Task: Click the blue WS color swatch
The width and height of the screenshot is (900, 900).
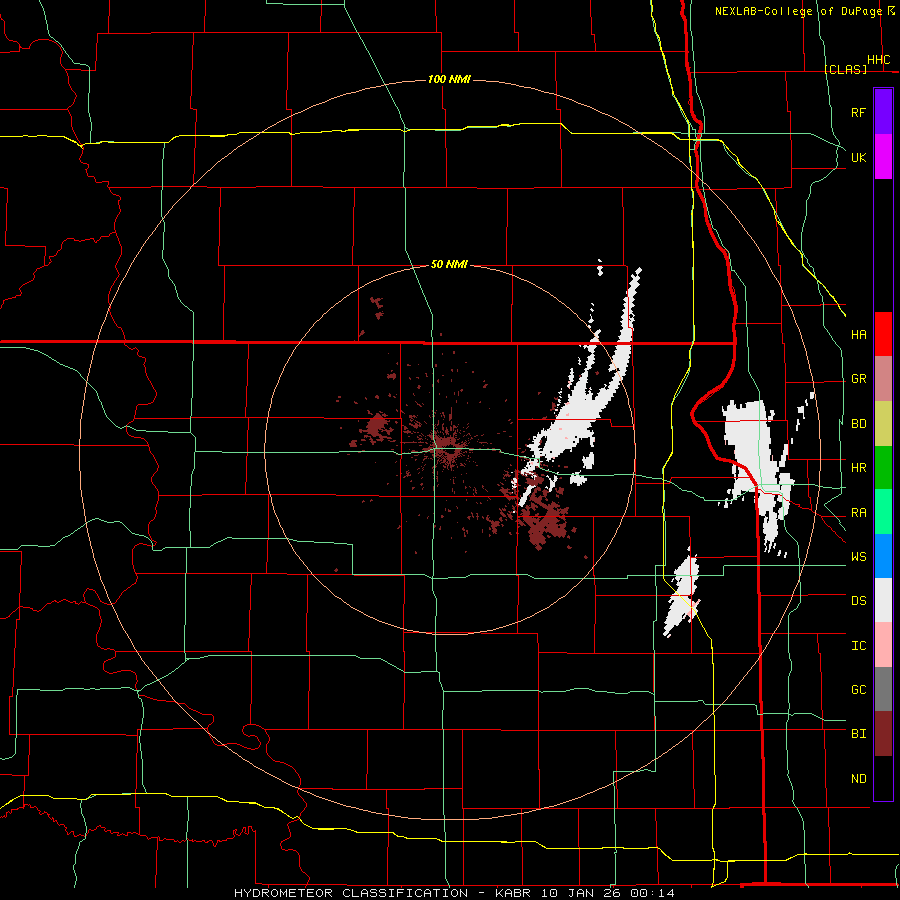Action: click(x=883, y=556)
